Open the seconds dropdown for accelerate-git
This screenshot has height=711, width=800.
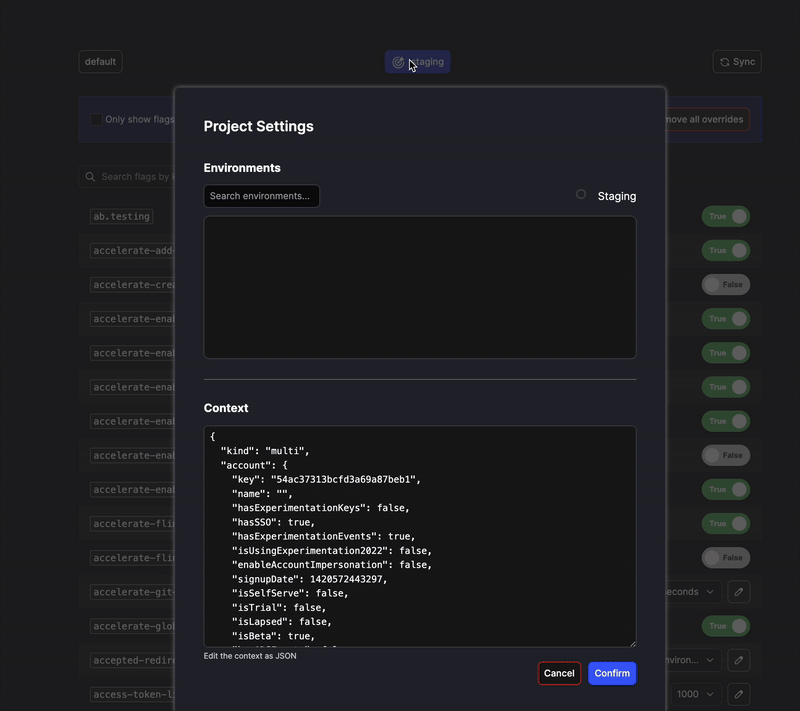pos(693,592)
